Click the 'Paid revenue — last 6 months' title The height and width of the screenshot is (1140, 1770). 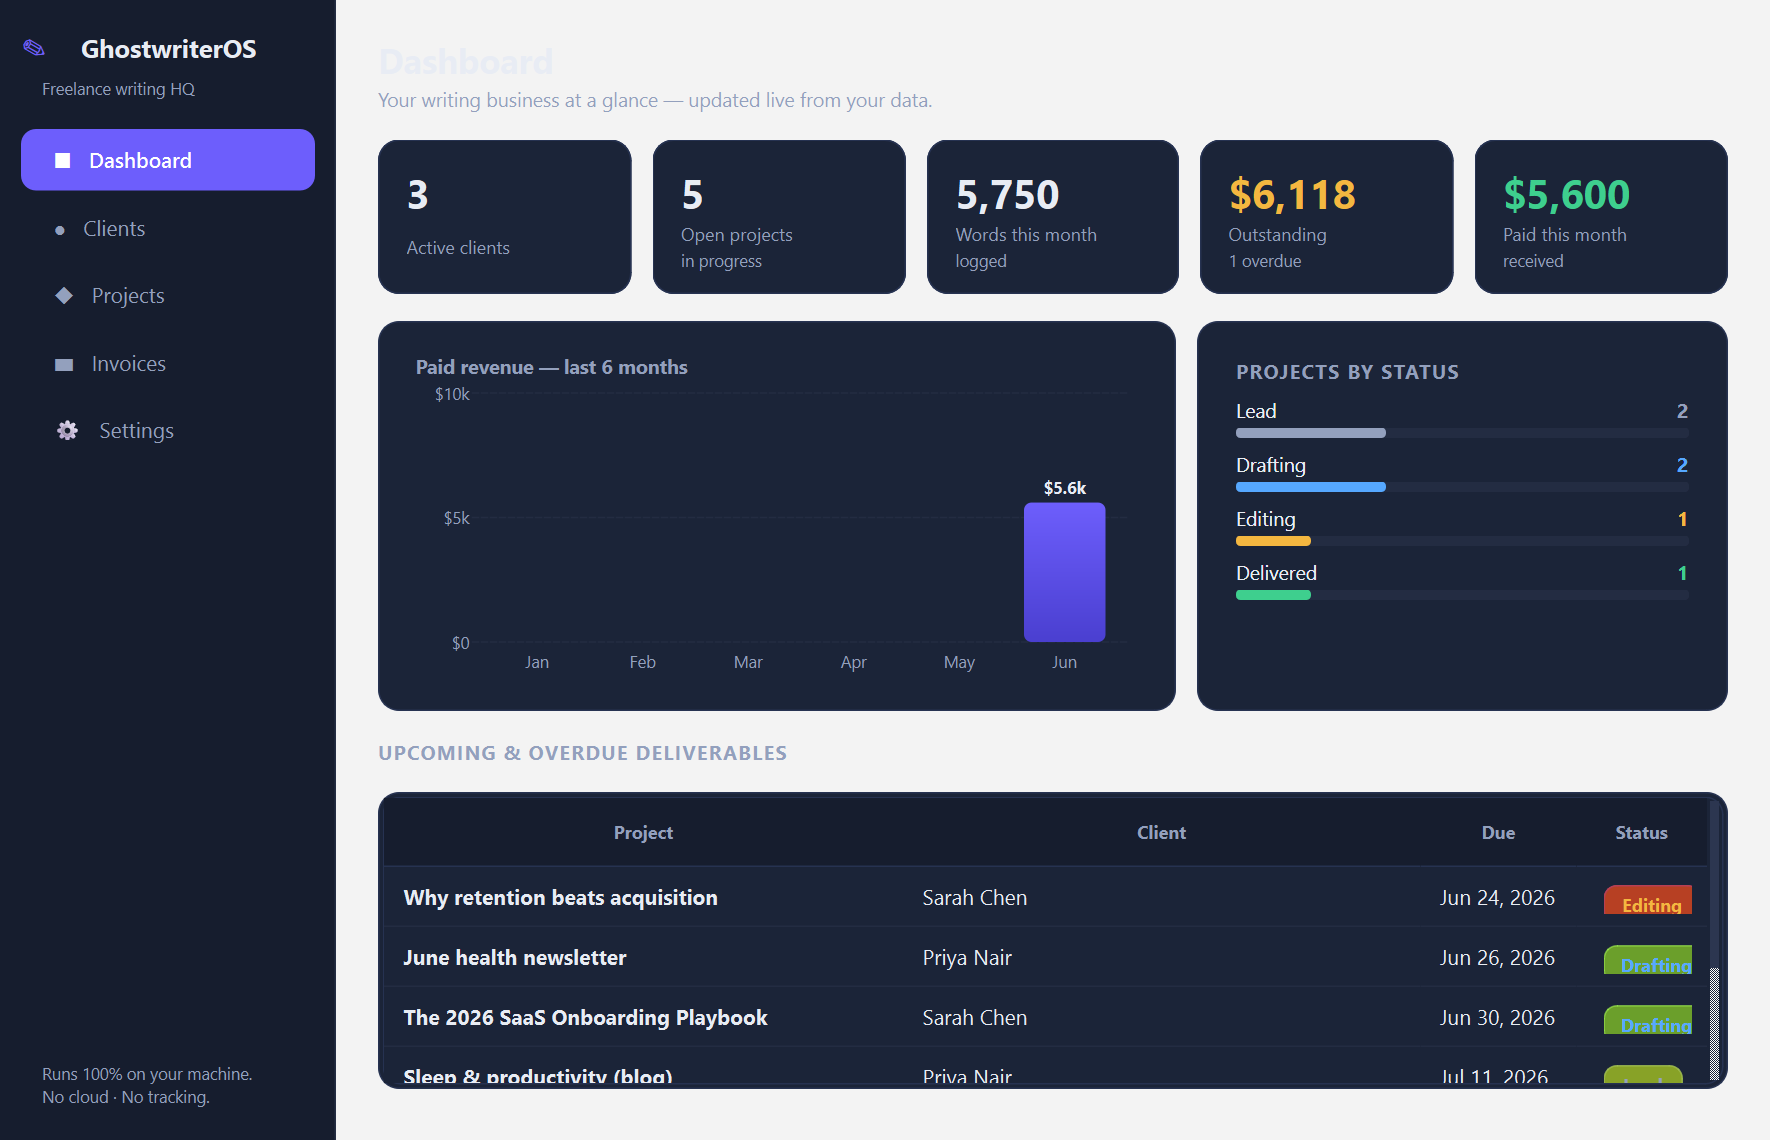551,367
